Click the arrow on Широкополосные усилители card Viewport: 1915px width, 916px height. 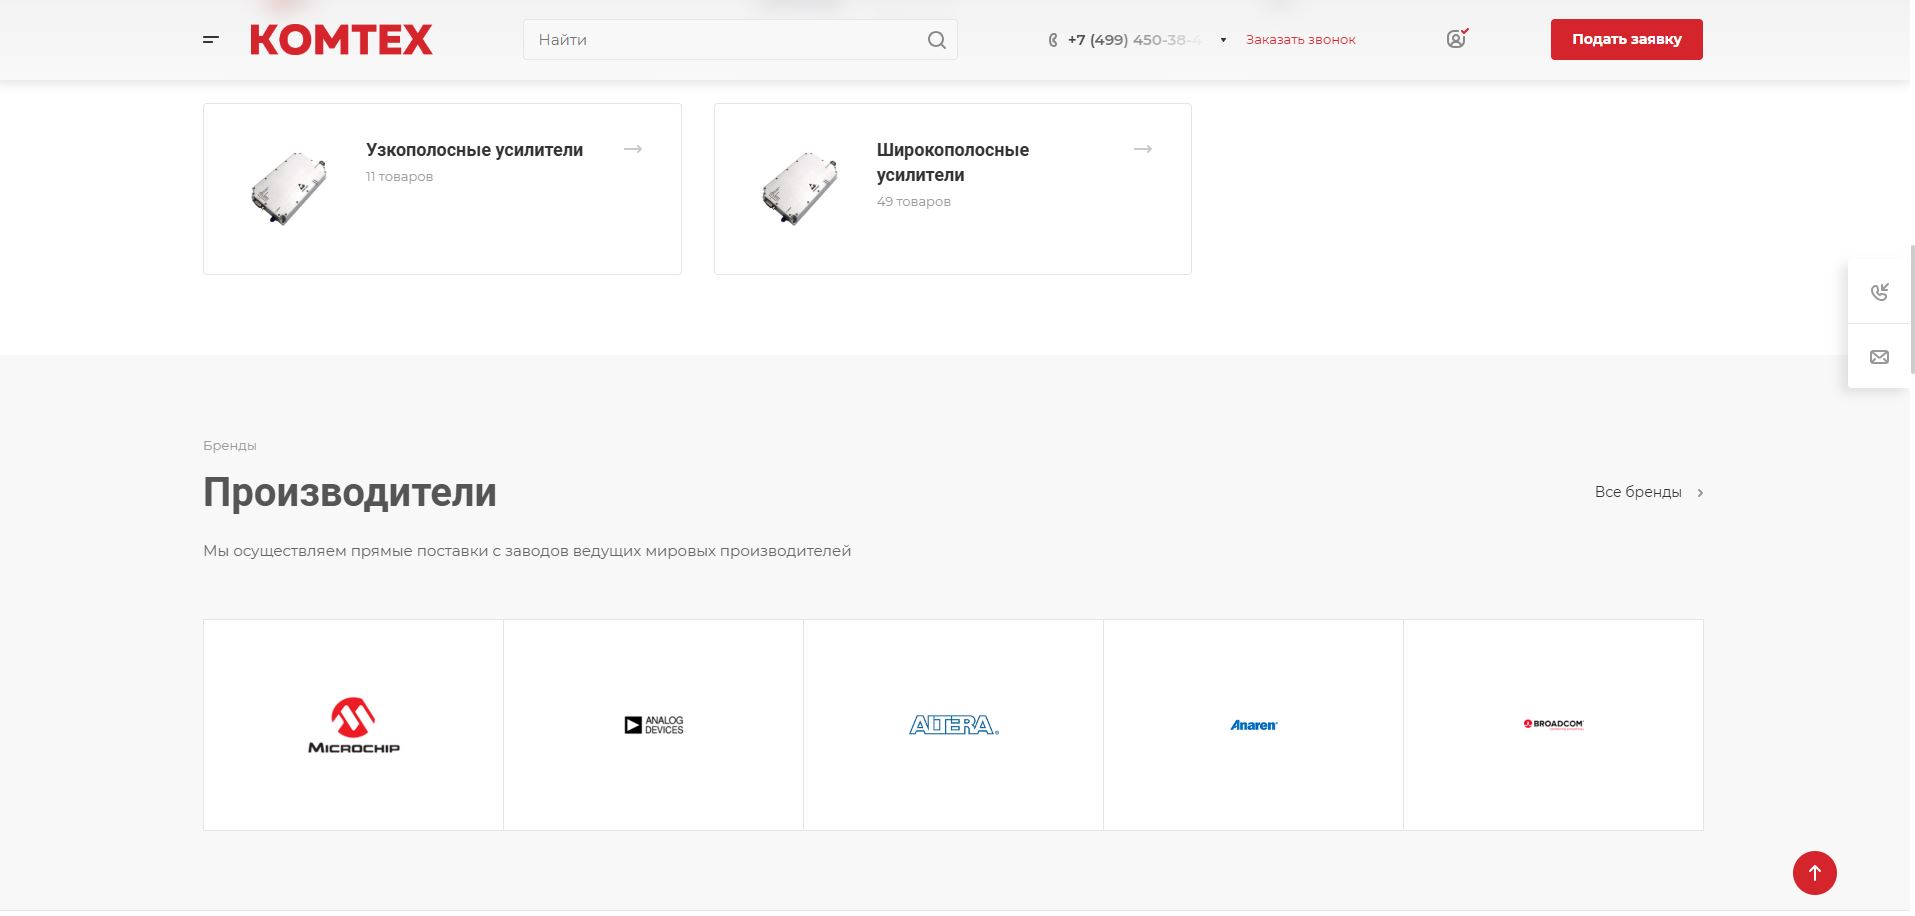point(1143,149)
